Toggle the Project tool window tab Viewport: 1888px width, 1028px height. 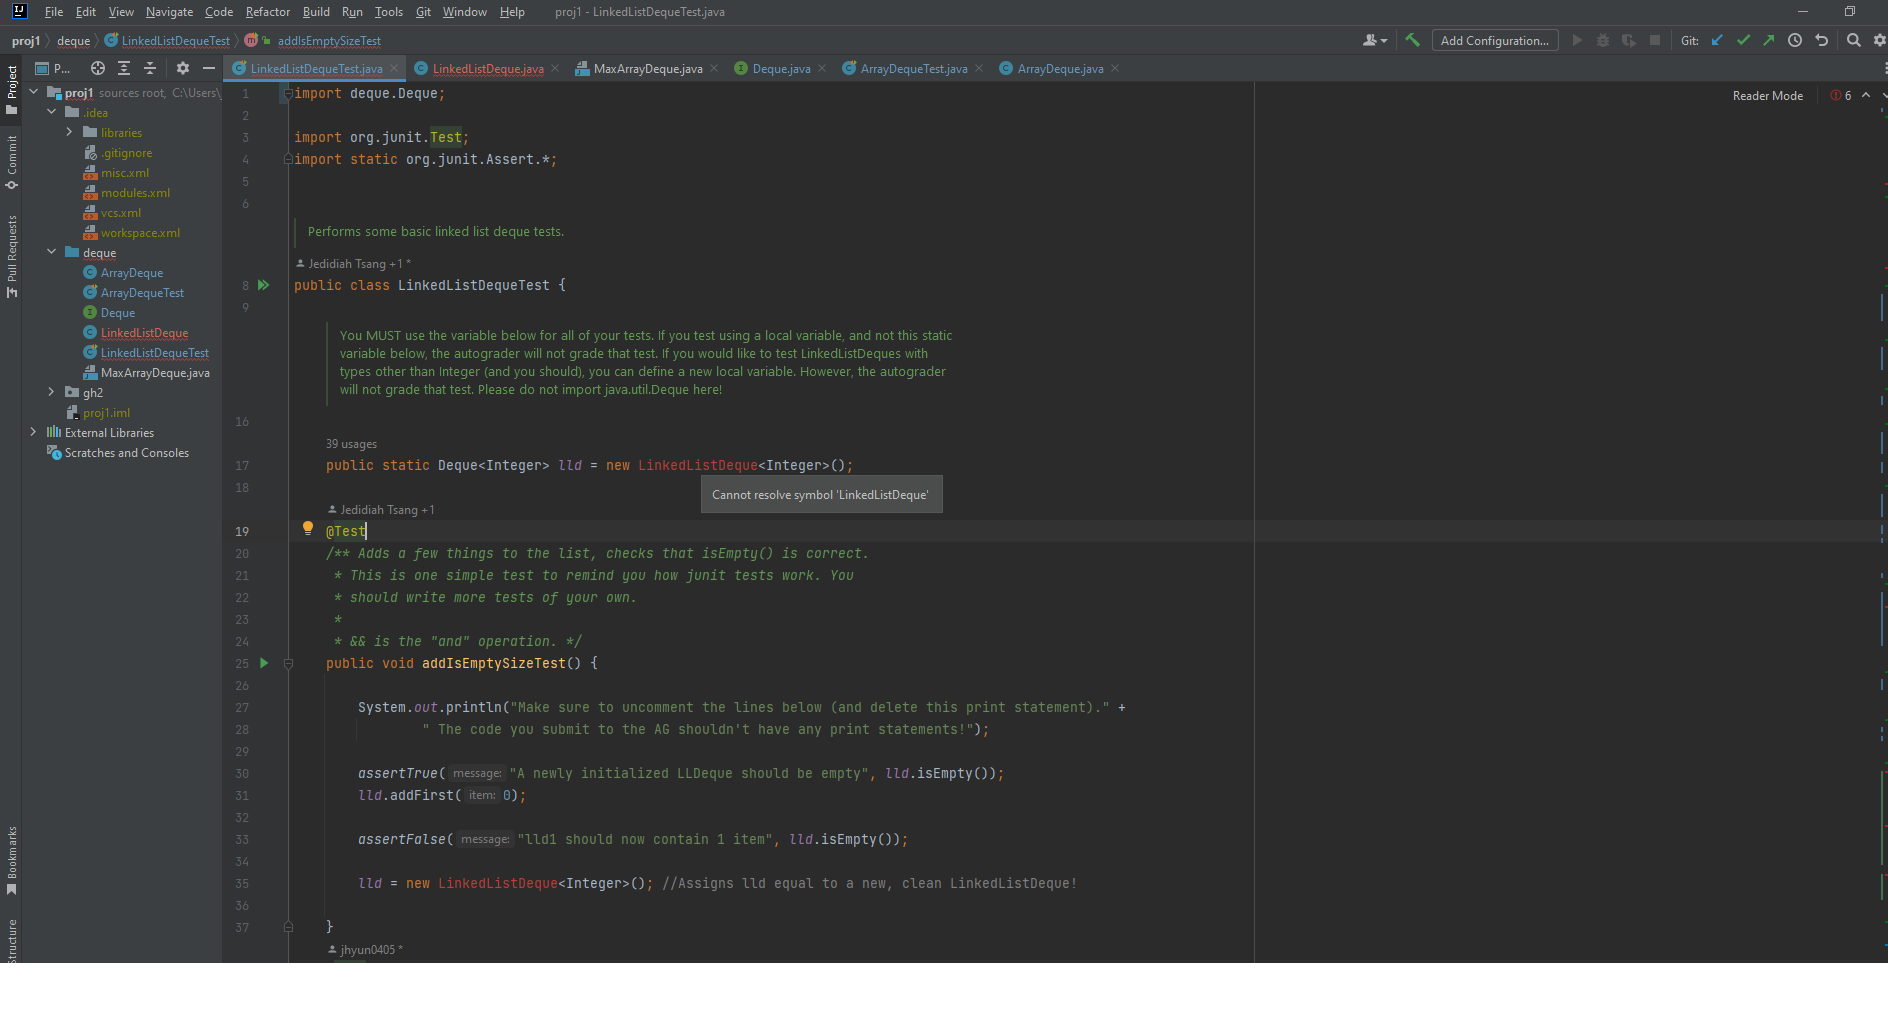coord(12,88)
